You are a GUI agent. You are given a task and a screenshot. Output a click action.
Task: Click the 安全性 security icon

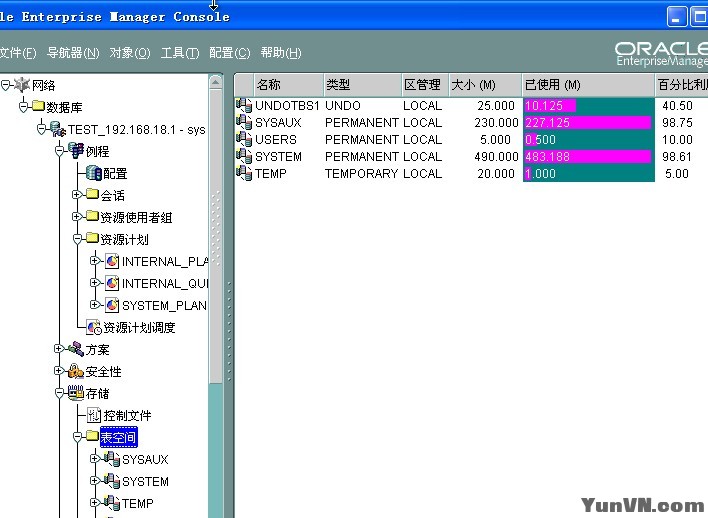pos(76,371)
